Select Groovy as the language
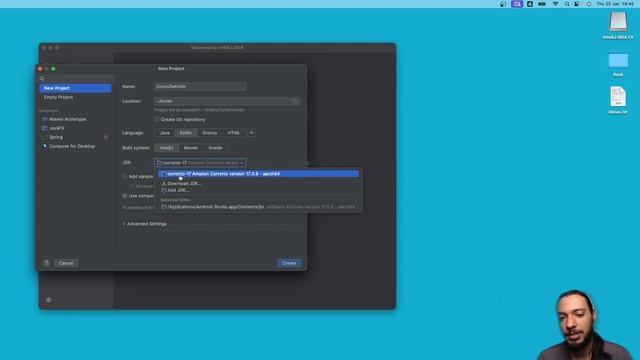The height and width of the screenshot is (360, 640). click(209, 133)
